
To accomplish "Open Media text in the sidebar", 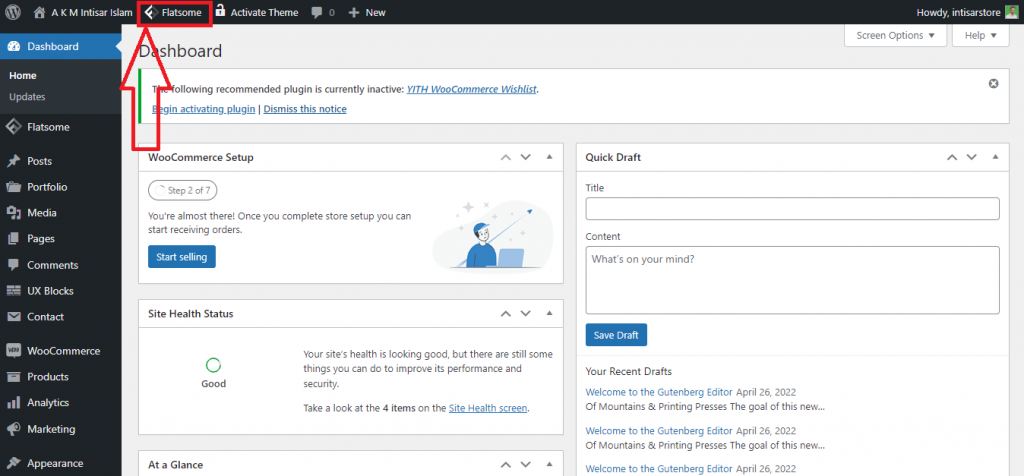I will (42, 213).
